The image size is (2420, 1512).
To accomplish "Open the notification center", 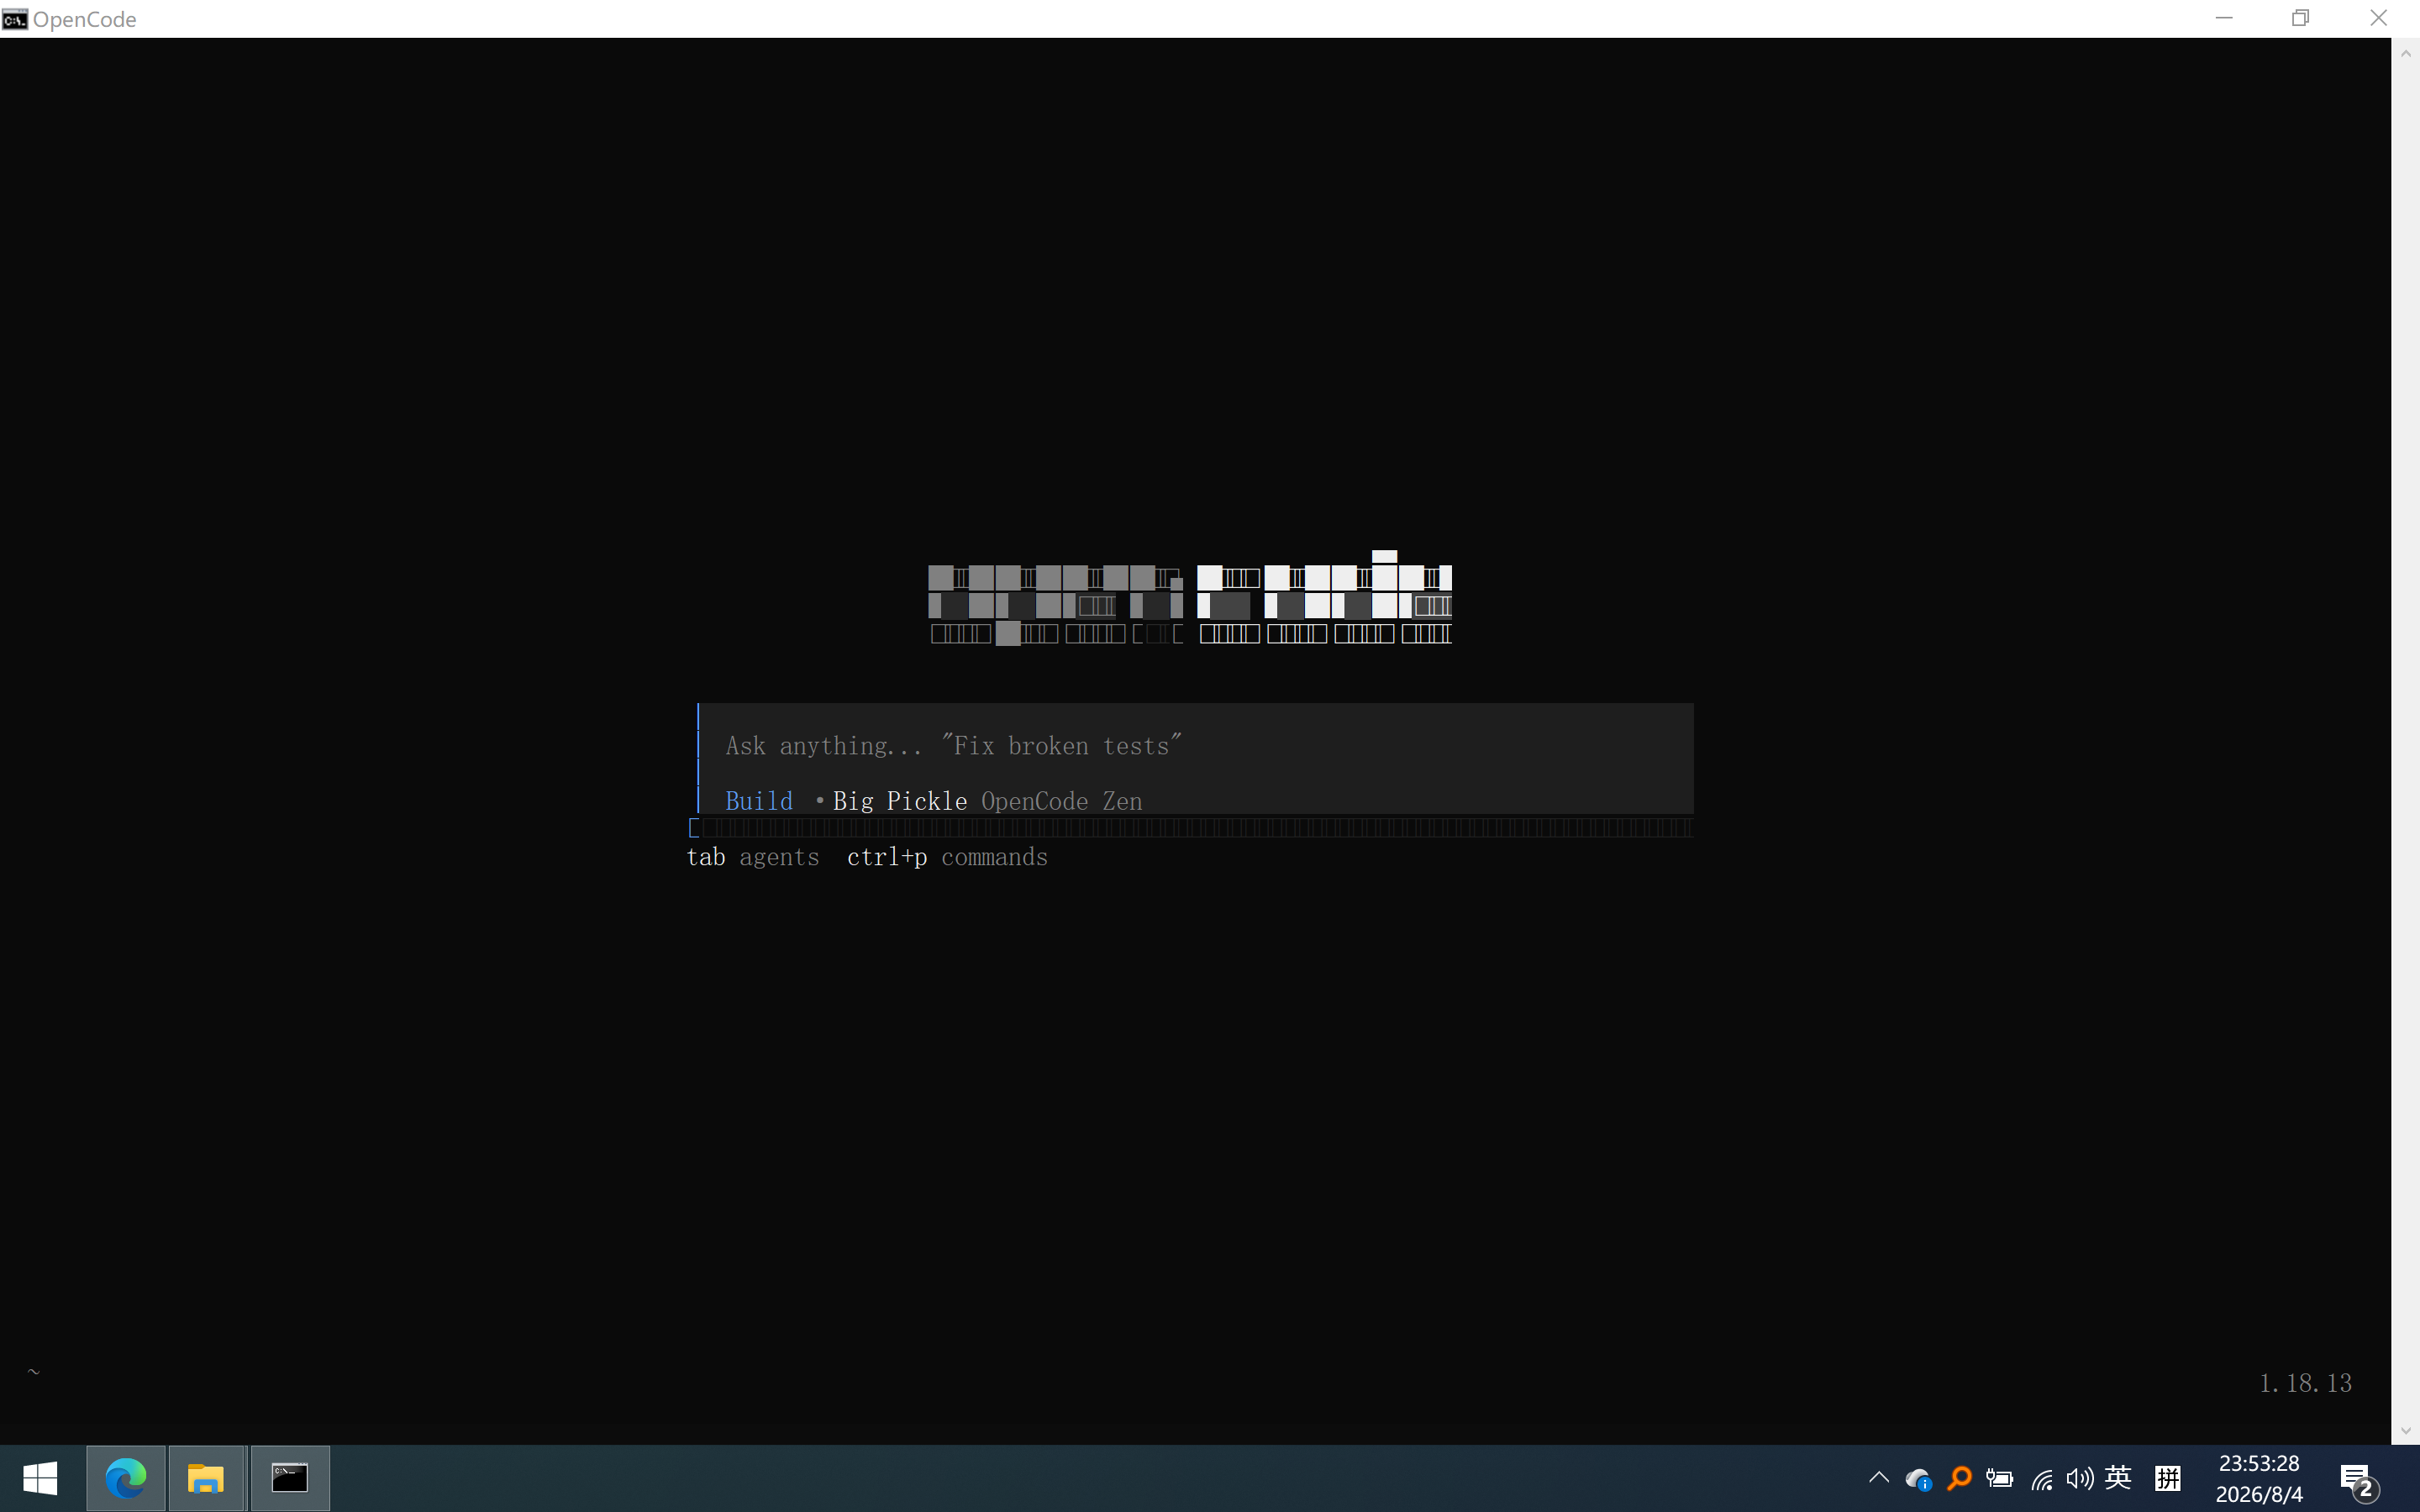I will (2358, 1480).
